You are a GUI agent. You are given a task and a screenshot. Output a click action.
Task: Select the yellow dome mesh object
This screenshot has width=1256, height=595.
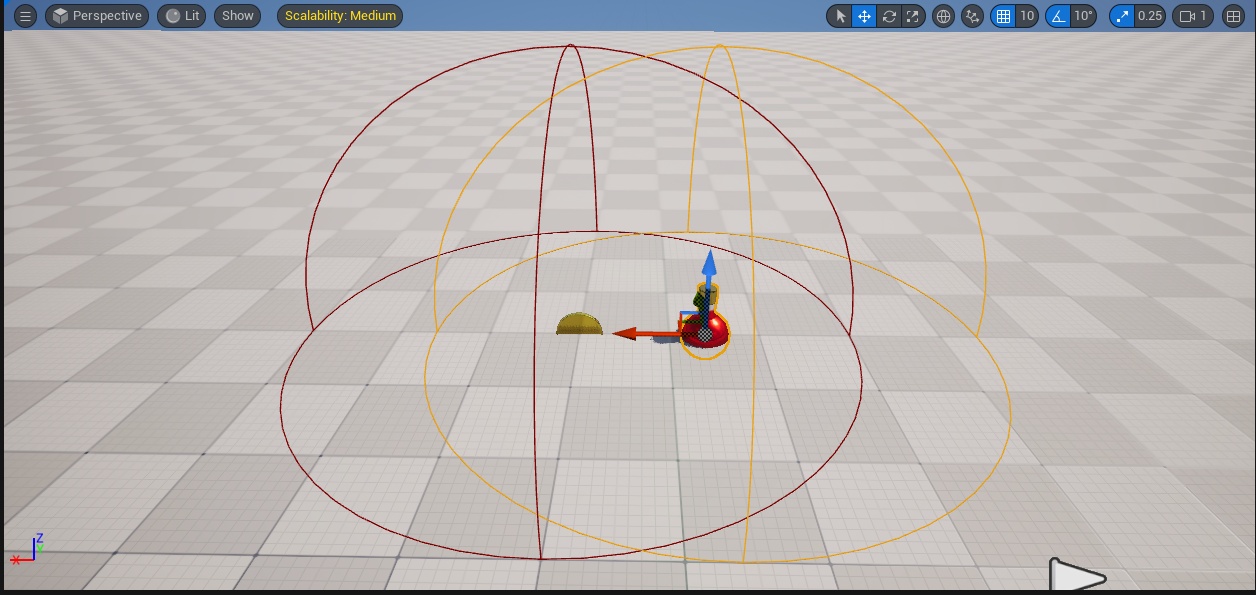point(580,324)
